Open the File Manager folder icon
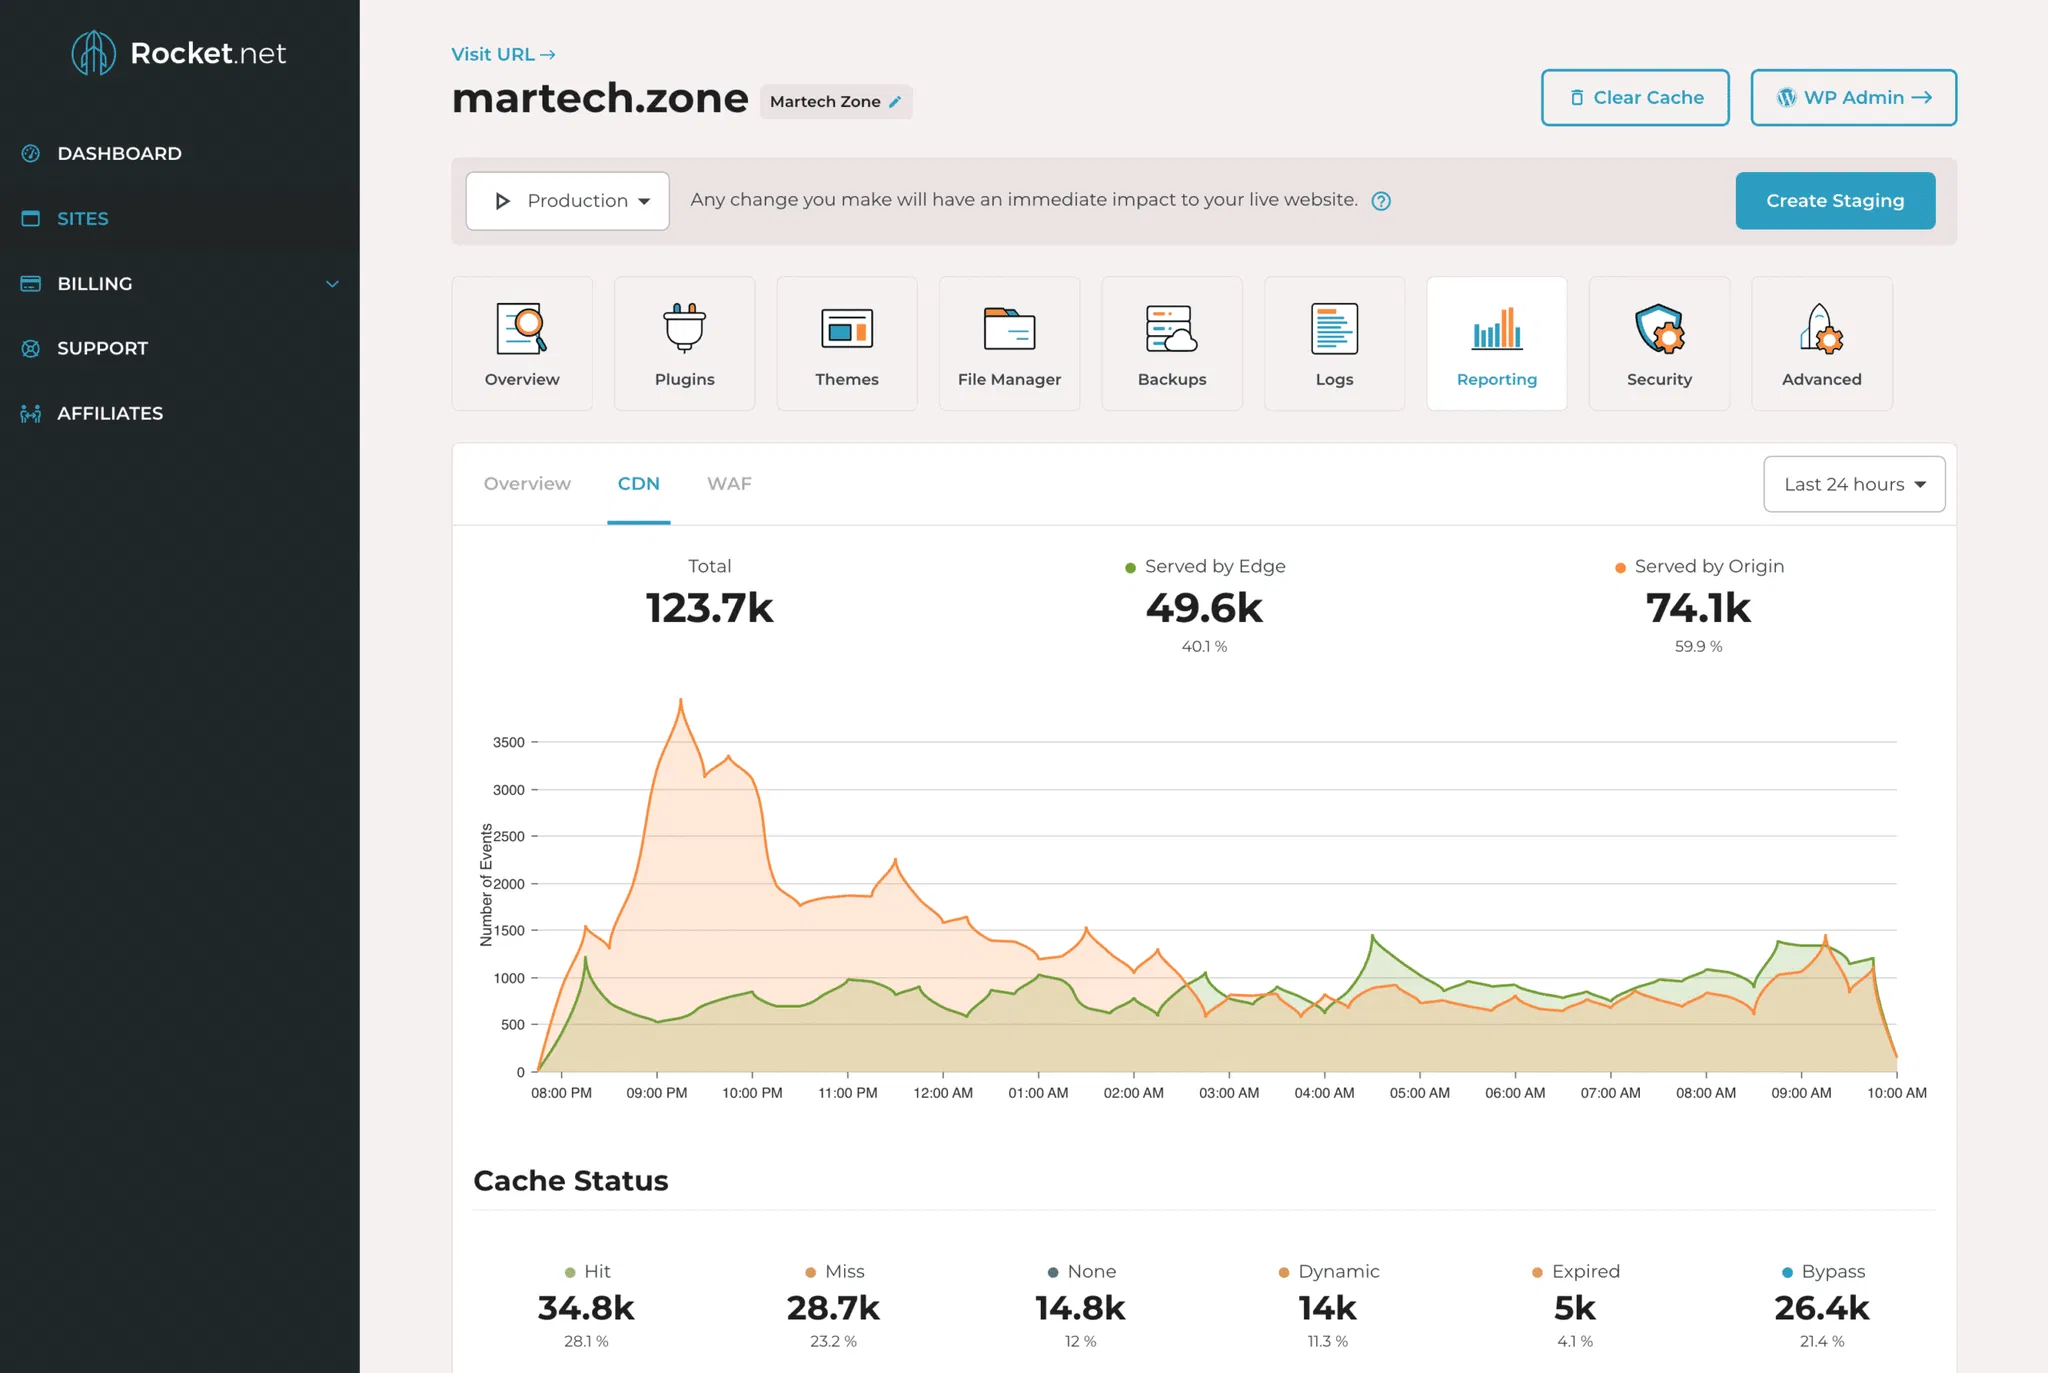2048x1373 pixels. coord(1009,329)
